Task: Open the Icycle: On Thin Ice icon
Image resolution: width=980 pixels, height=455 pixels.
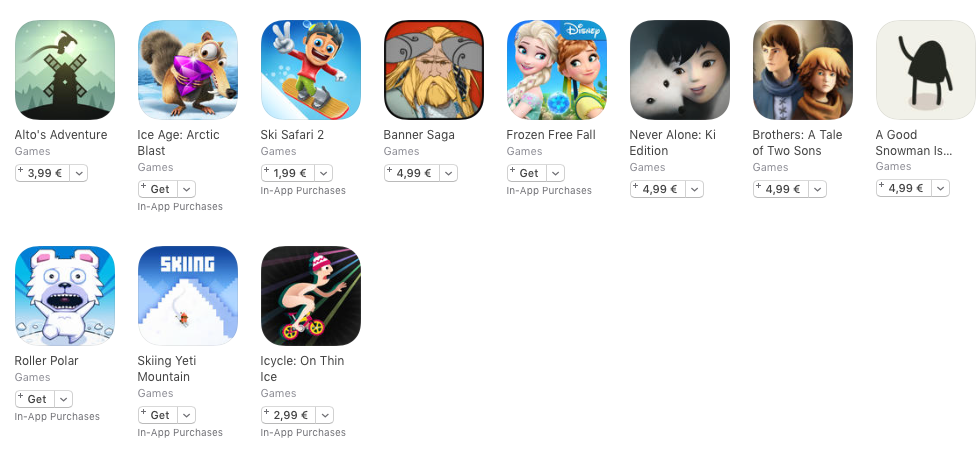Action: click(311, 296)
